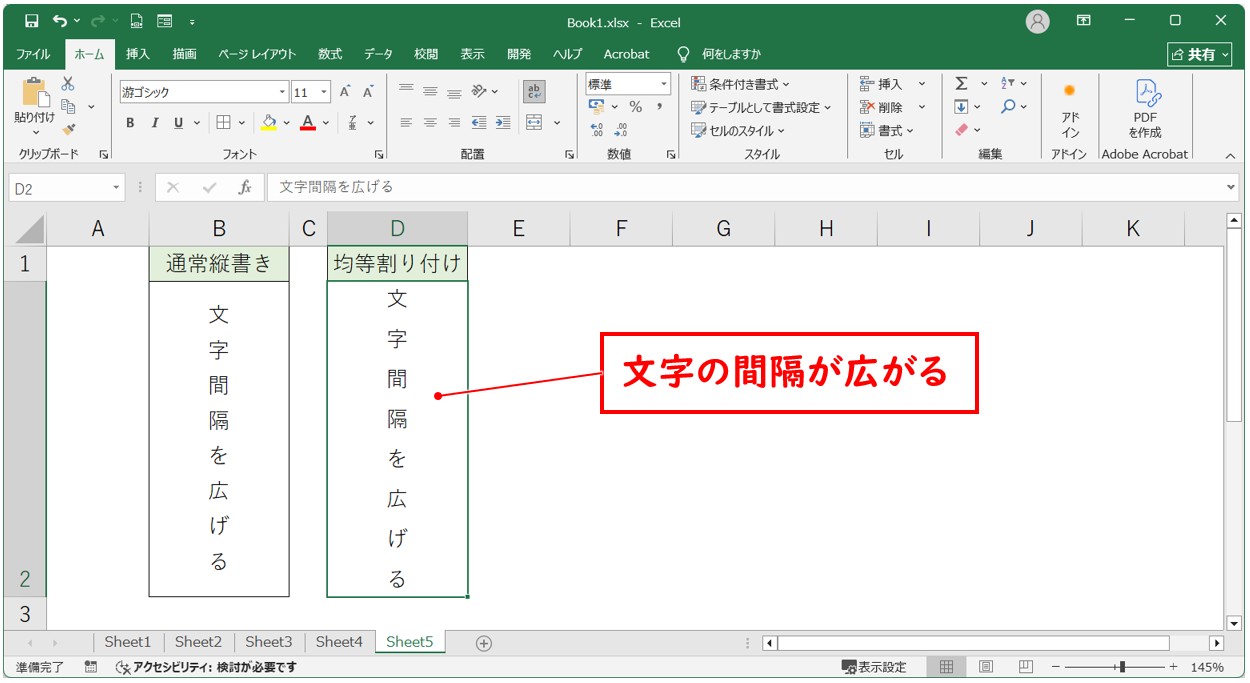
Task: Click the Insert (挿入) cells button
Action: [882, 84]
